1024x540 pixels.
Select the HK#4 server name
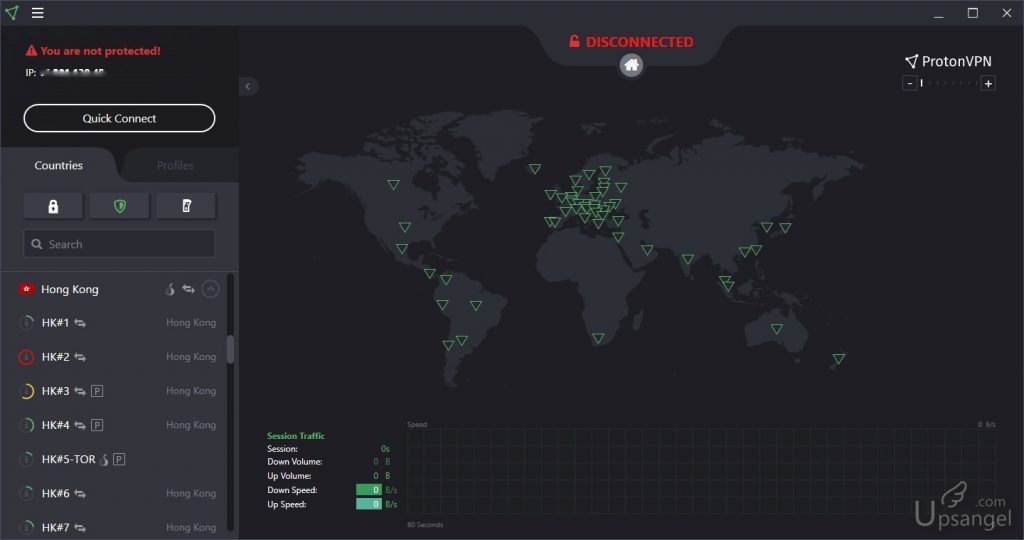(x=55, y=425)
